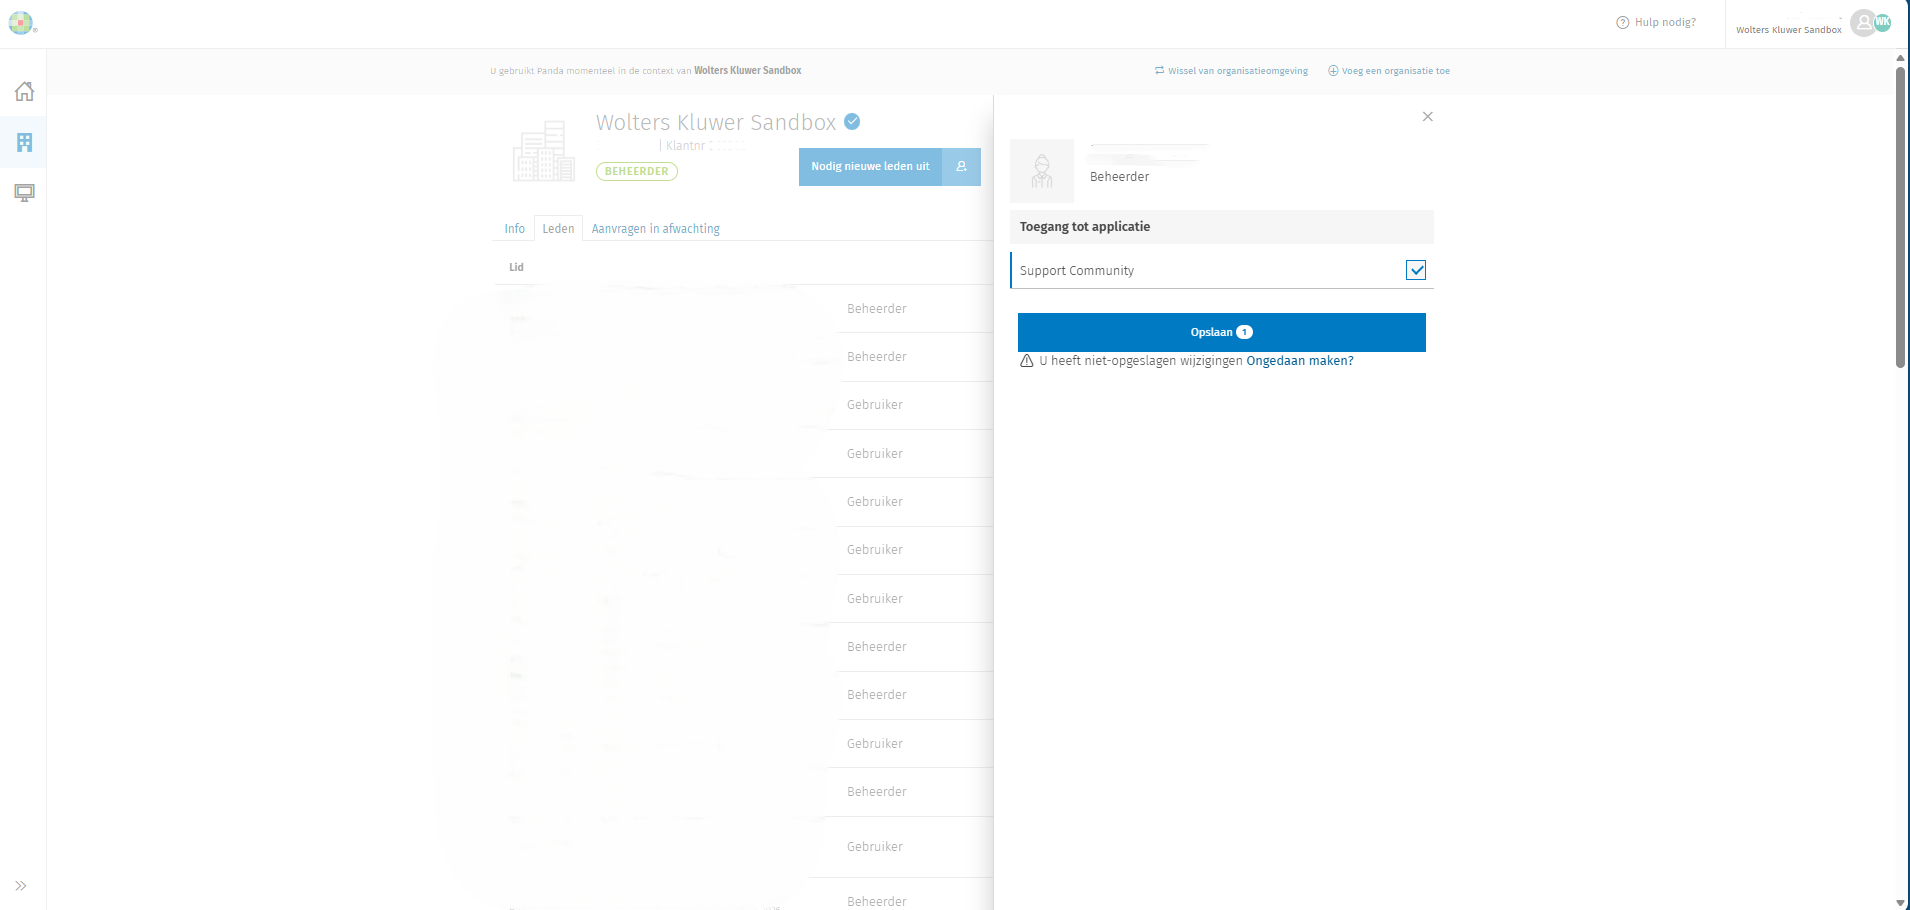
Task: Untick the Support Community checkbox
Action: [x=1416, y=270]
